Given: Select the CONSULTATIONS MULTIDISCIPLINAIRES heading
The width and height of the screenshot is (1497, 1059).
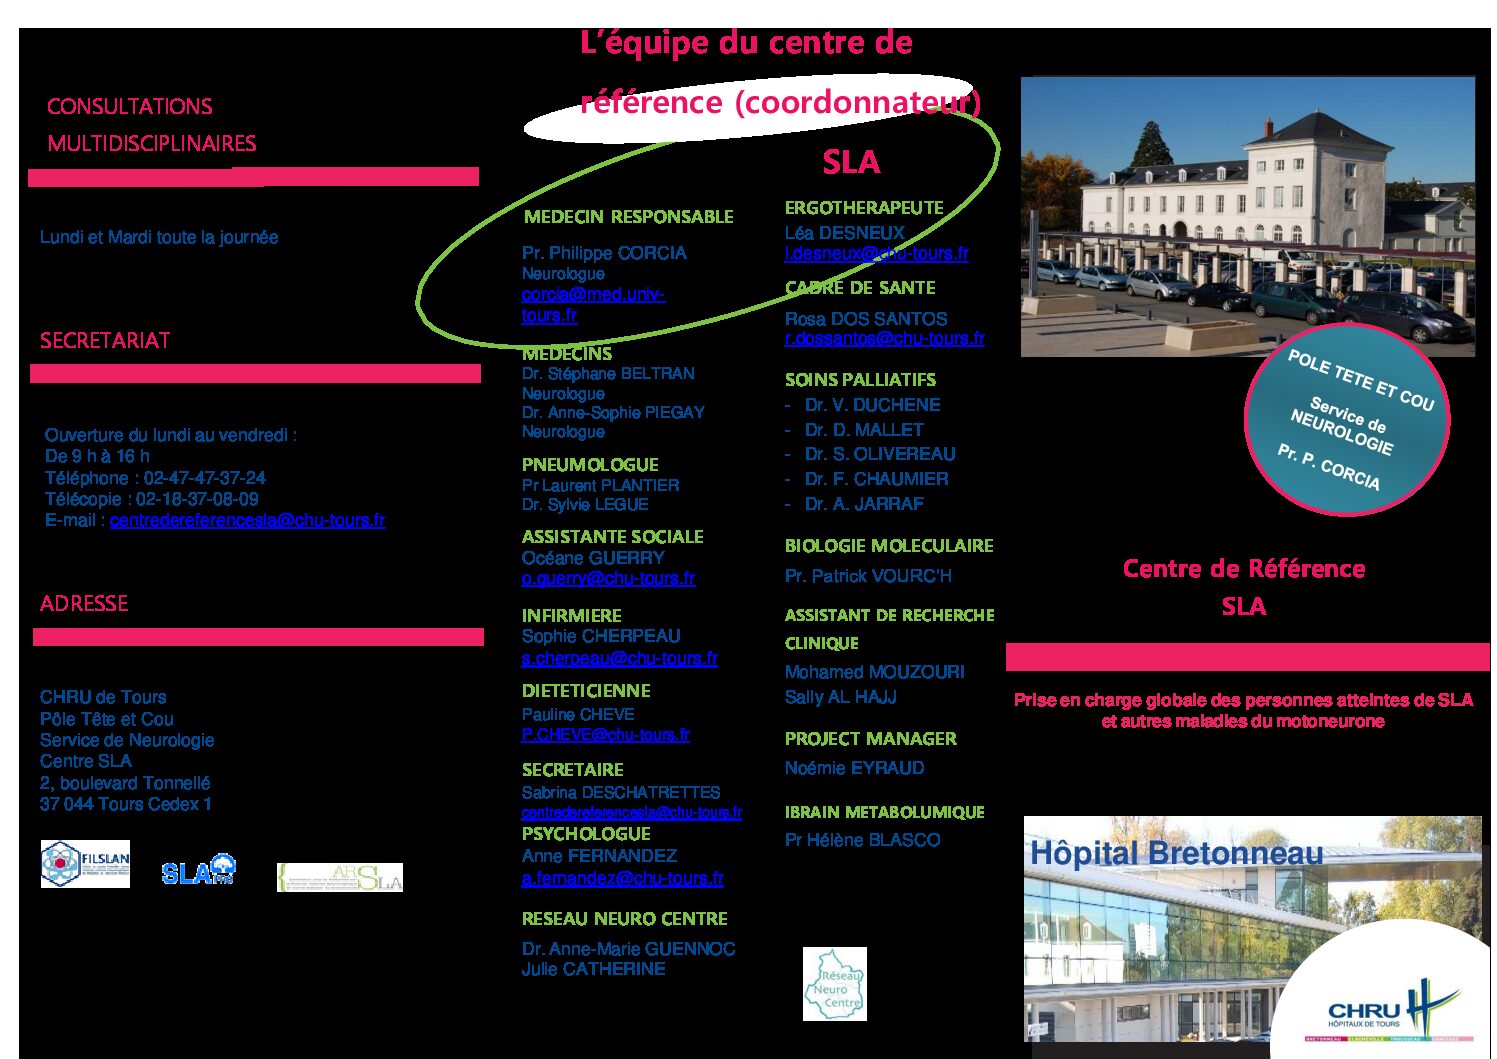Looking at the screenshot, I should point(151,125).
